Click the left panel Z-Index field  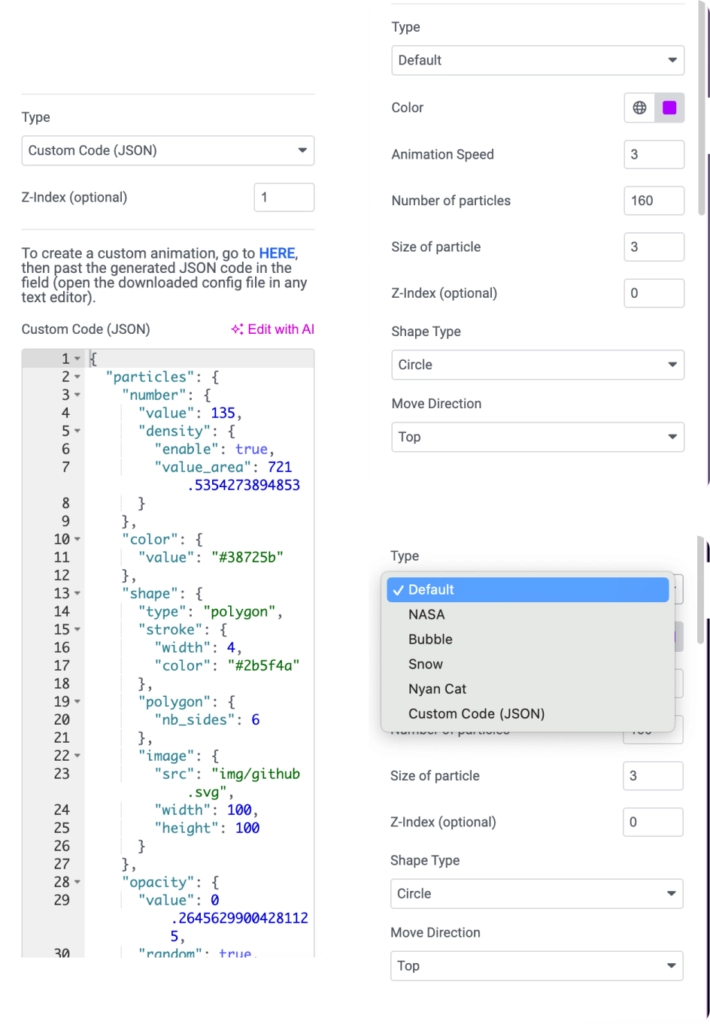[284, 197]
